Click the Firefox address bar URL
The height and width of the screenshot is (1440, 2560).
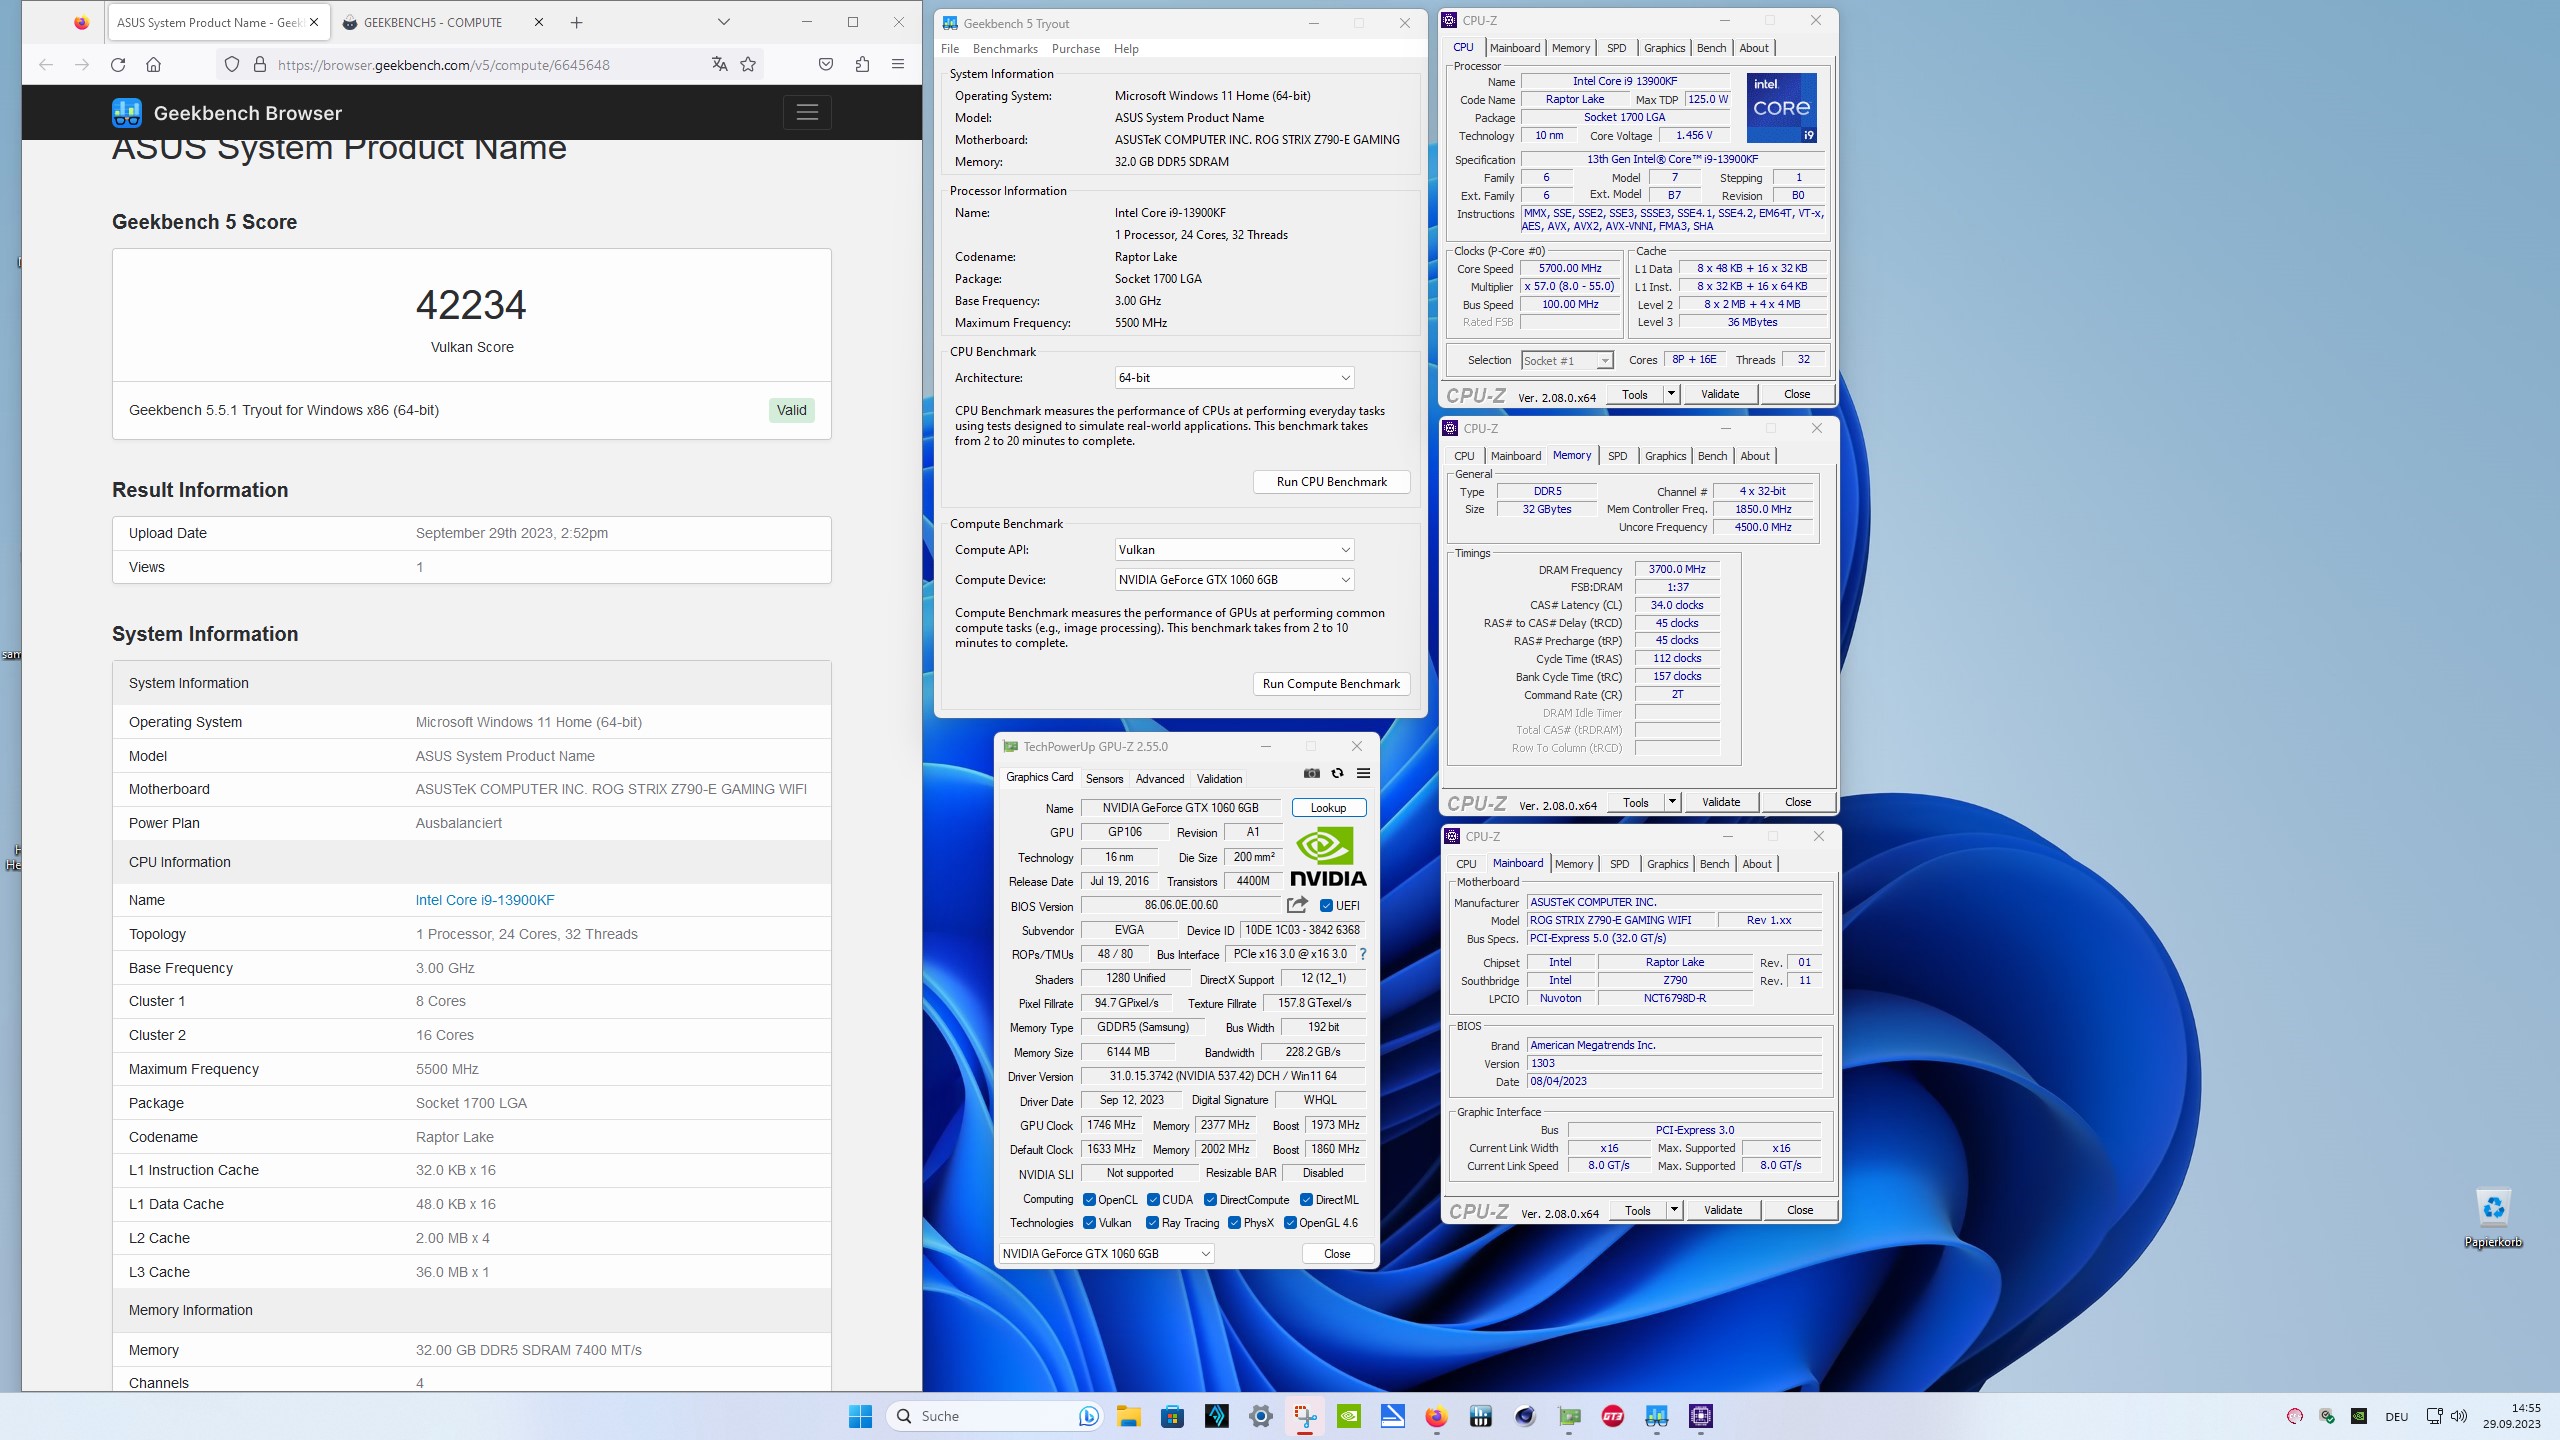coord(444,65)
